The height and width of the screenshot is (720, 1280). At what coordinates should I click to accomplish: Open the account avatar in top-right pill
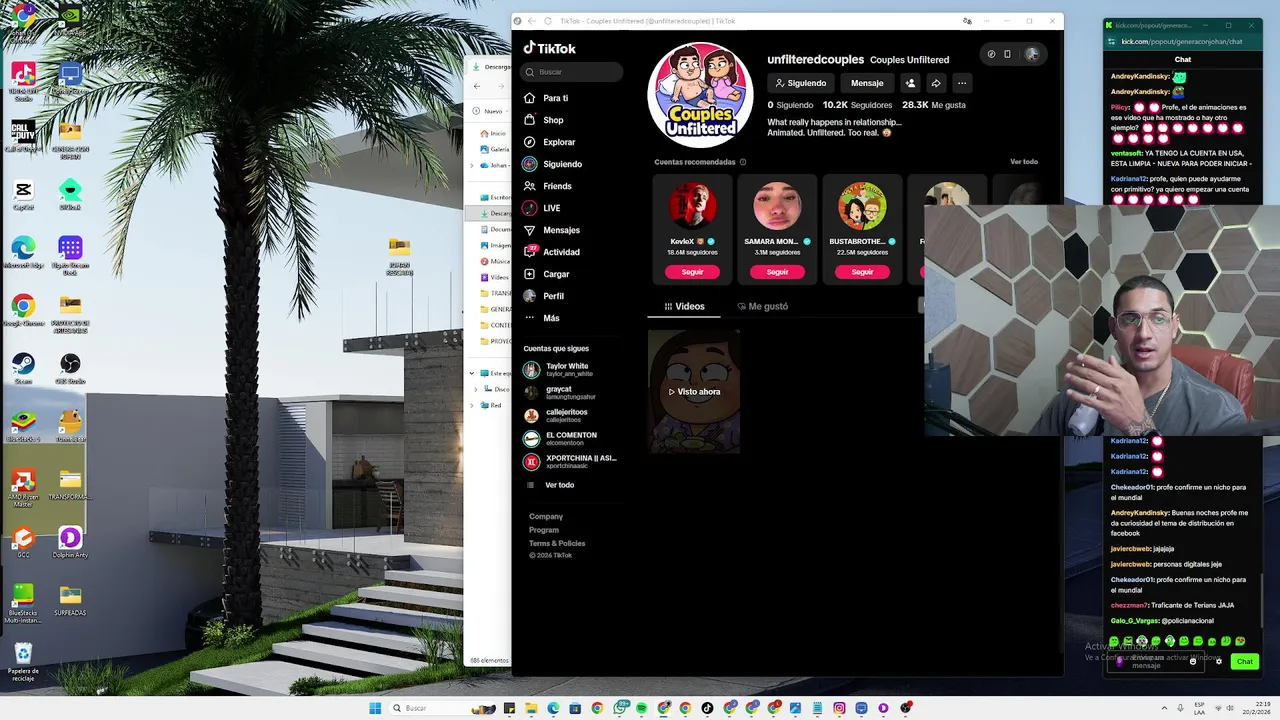click(x=1031, y=54)
